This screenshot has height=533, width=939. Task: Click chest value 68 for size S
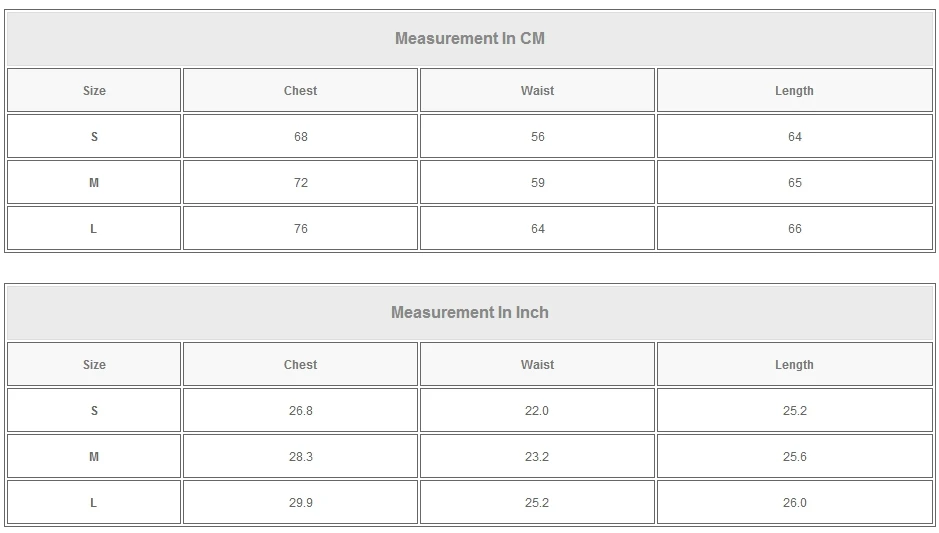300,137
